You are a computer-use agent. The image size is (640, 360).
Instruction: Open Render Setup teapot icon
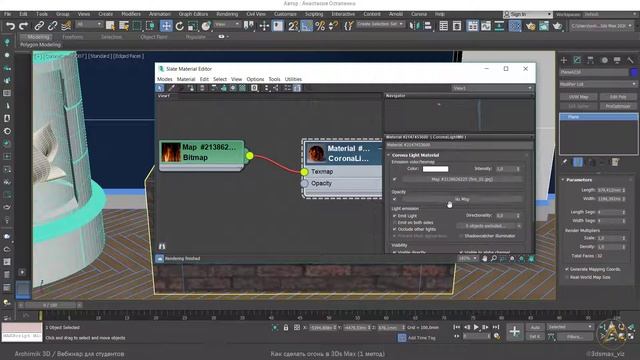pyautogui.click(x=531, y=26)
